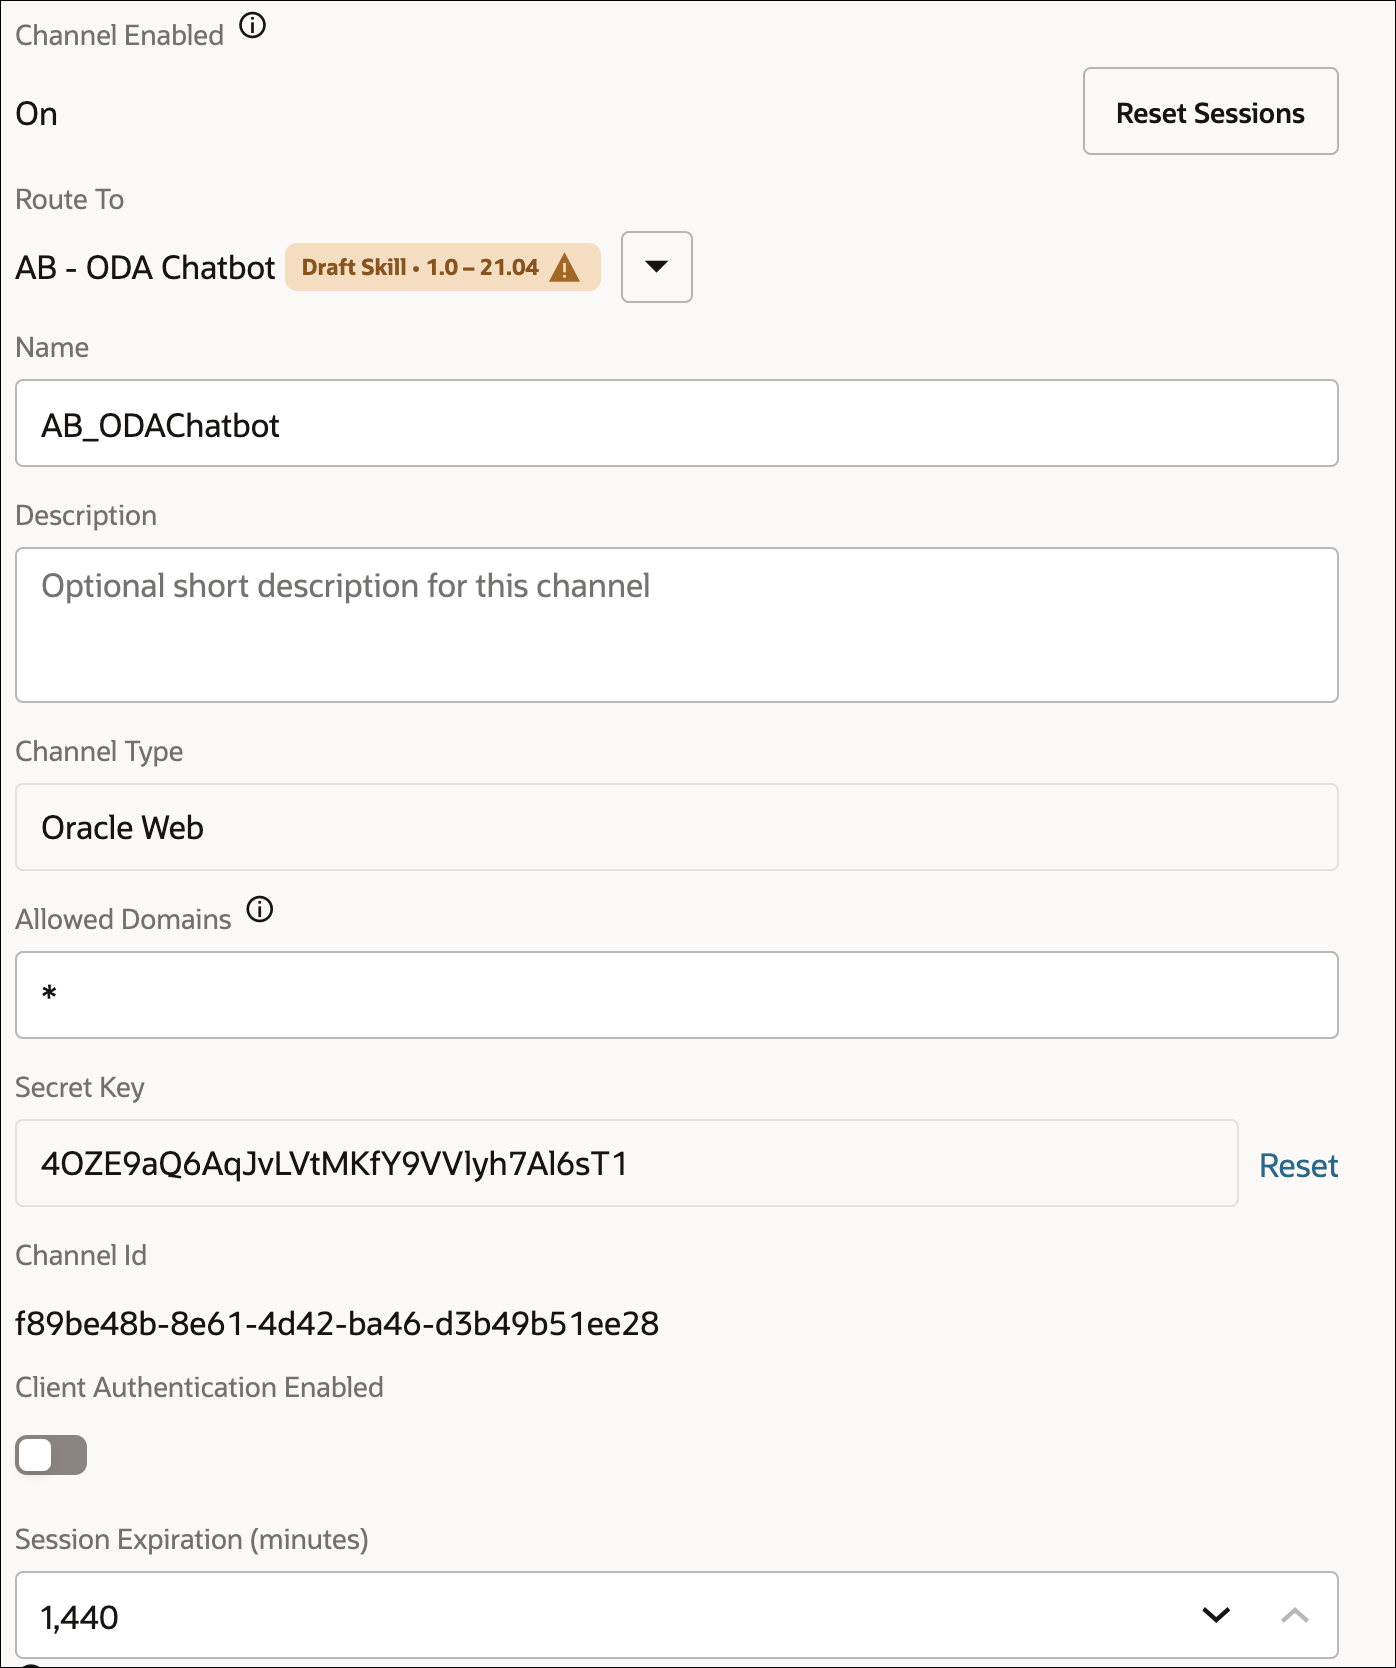Image resolution: width=1396 pixels, height=1668 pixels.
Task: Click into the Description text area
Action: click(676, 625)
